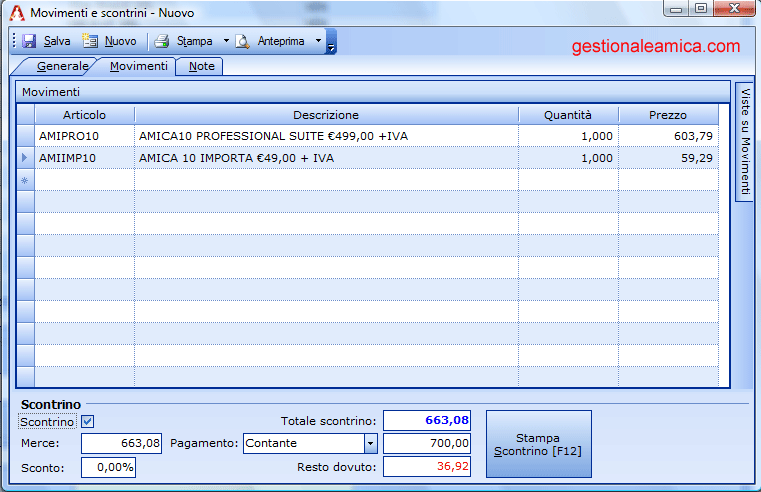The height and width of the screenshot is (492, 761).
Task: Click the application logo in title bar
Action: pos(15,13)
